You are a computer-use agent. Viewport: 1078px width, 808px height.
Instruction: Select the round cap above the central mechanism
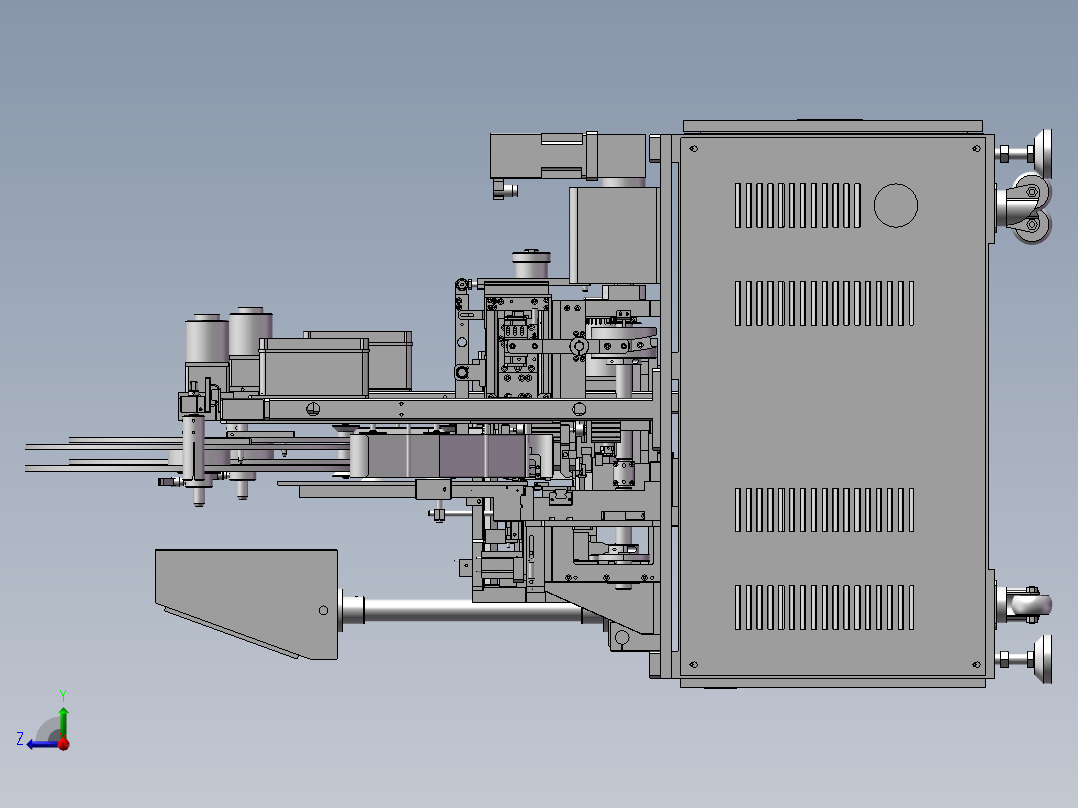point(531,264)
